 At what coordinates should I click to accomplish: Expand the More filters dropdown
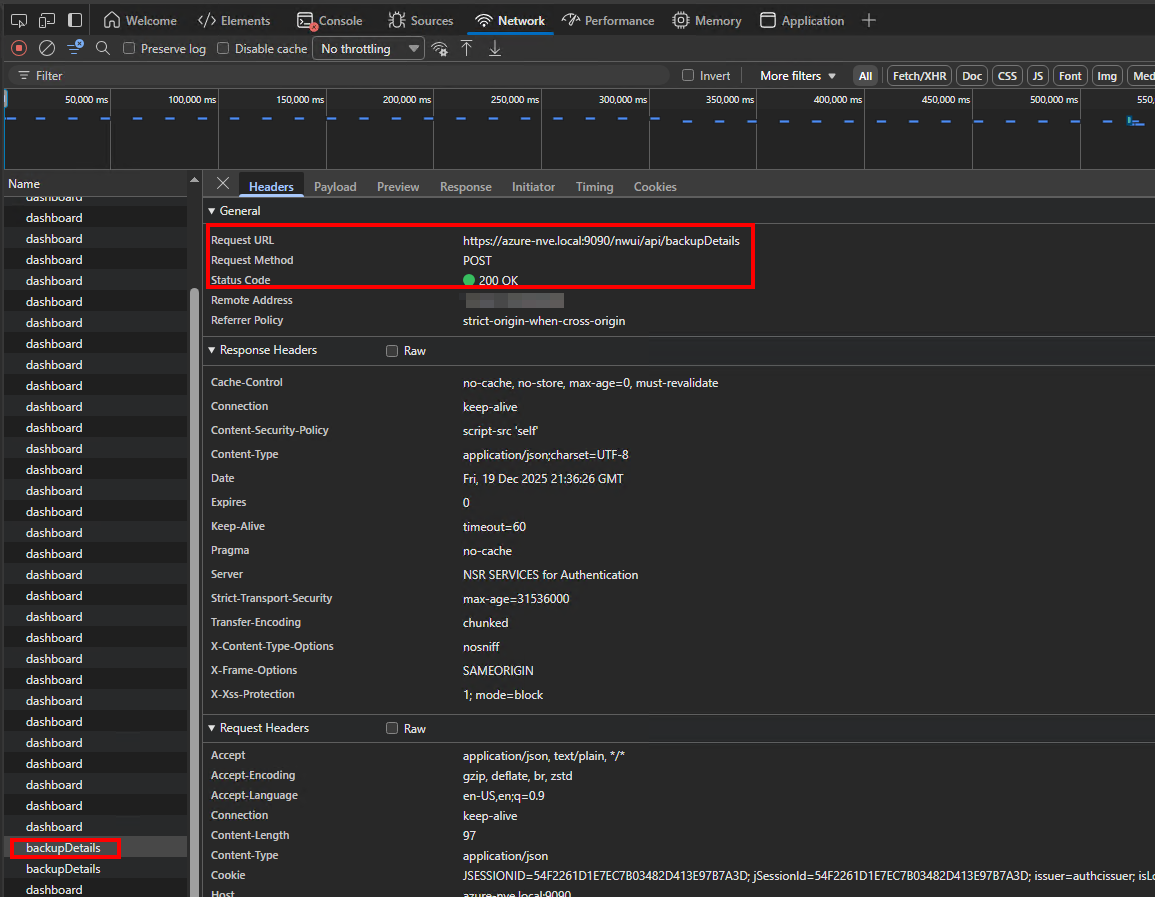pyautogui.click(x=797, y=76)
